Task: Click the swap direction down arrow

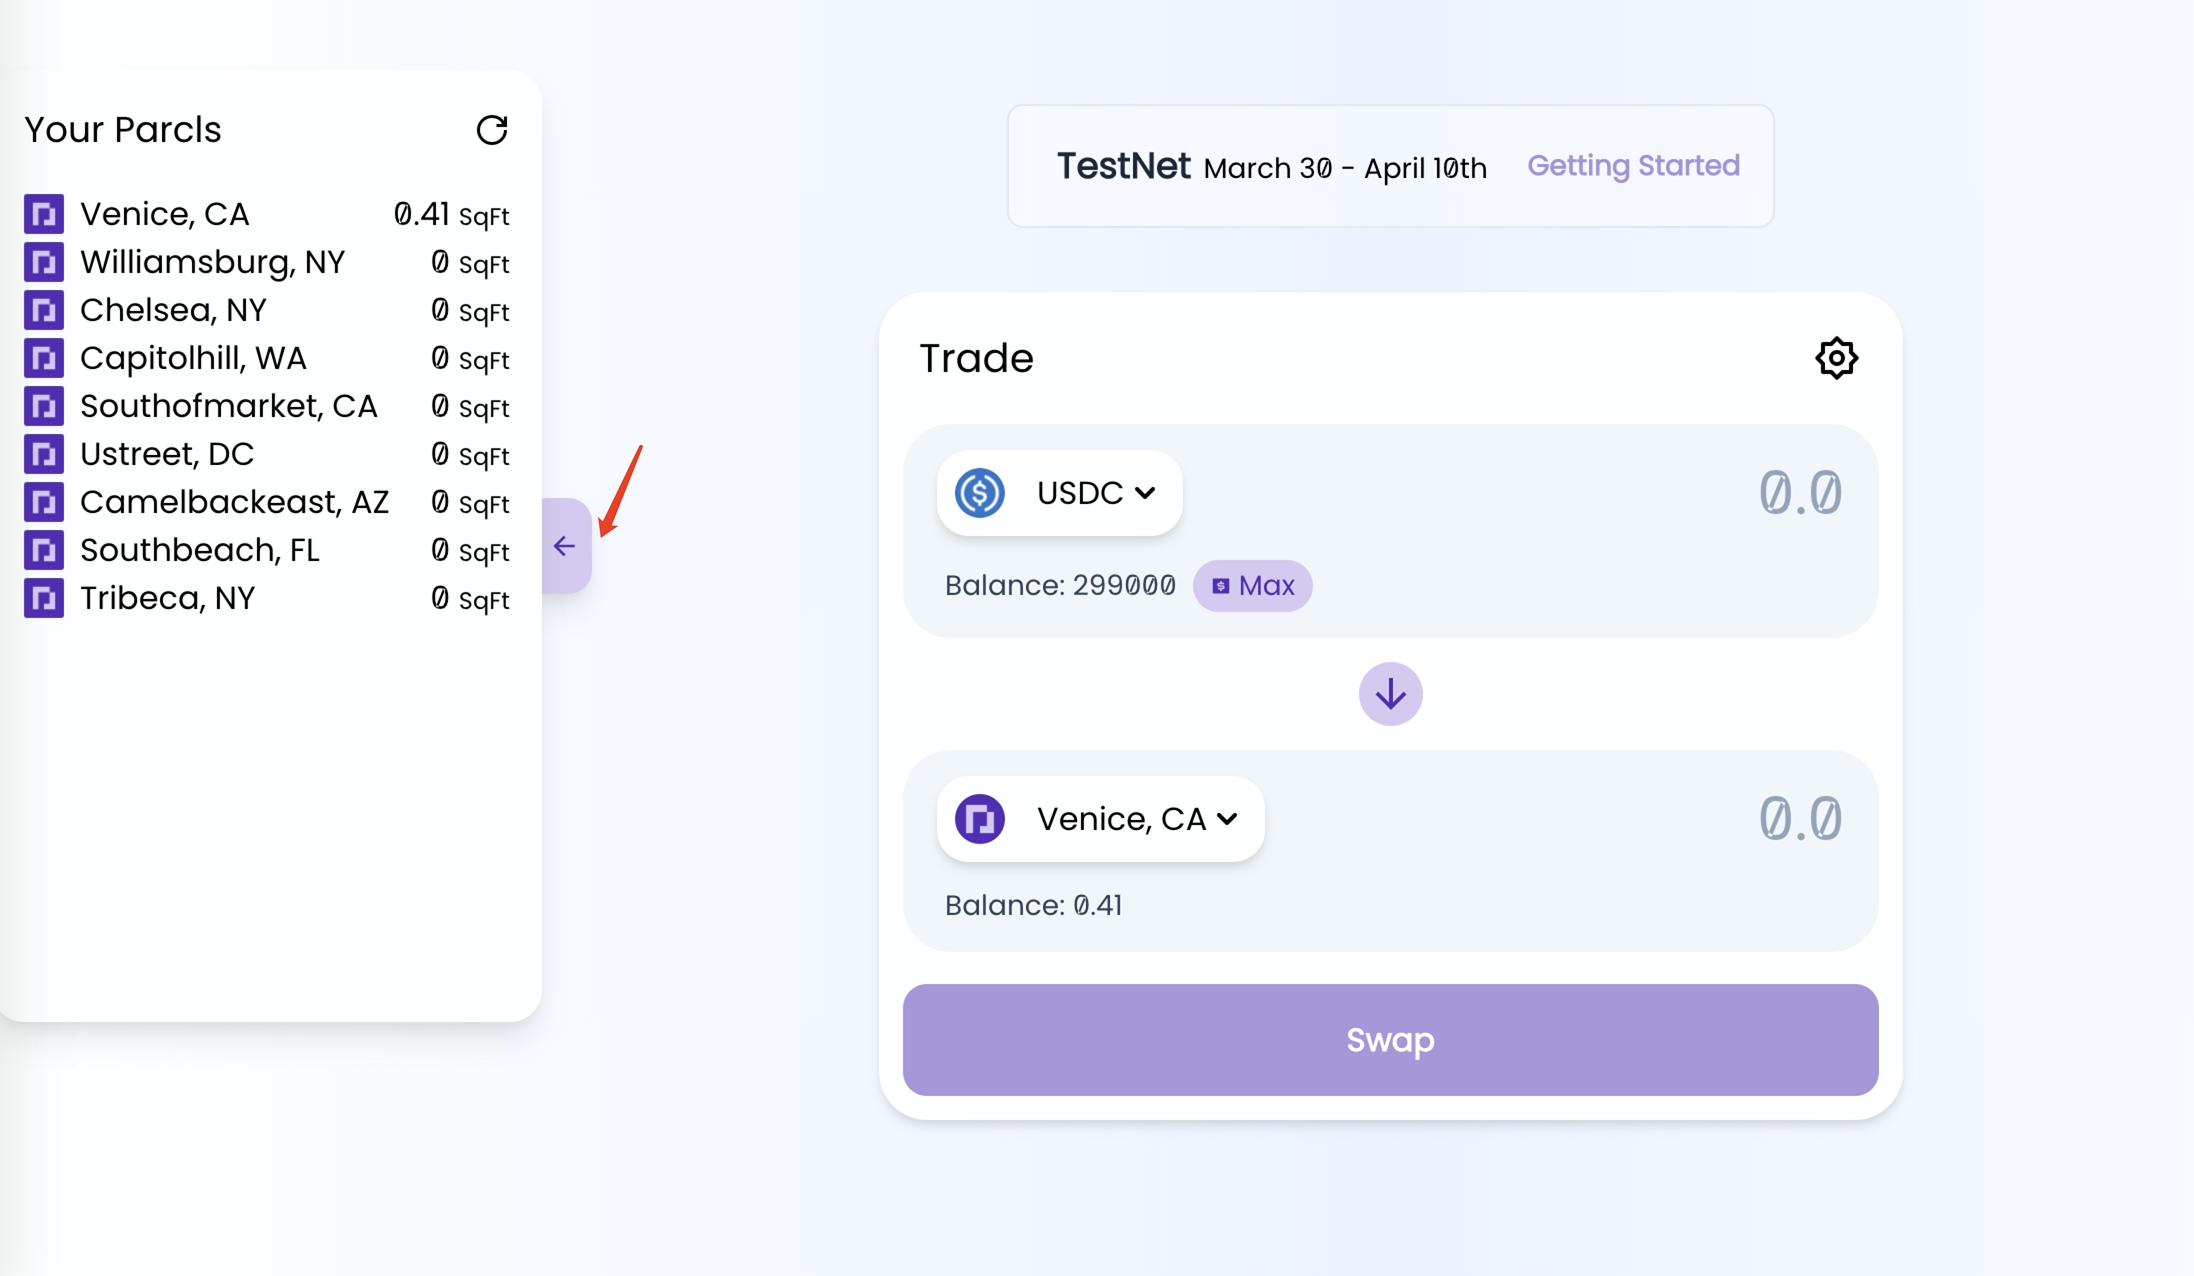Action: coord(1390,694)
